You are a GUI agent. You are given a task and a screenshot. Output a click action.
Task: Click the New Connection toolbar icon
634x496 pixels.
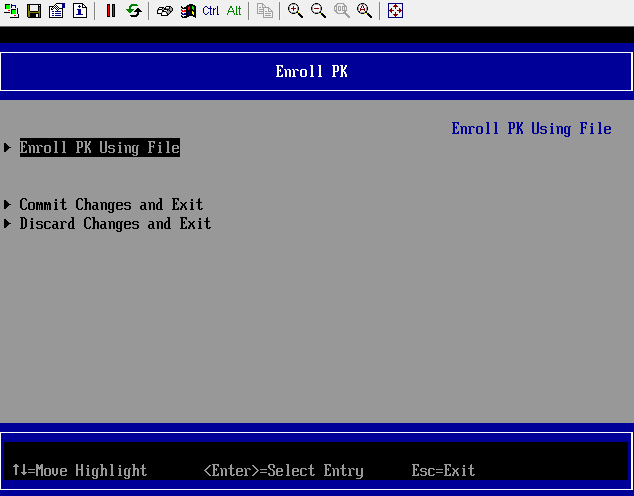pos(12,11)
